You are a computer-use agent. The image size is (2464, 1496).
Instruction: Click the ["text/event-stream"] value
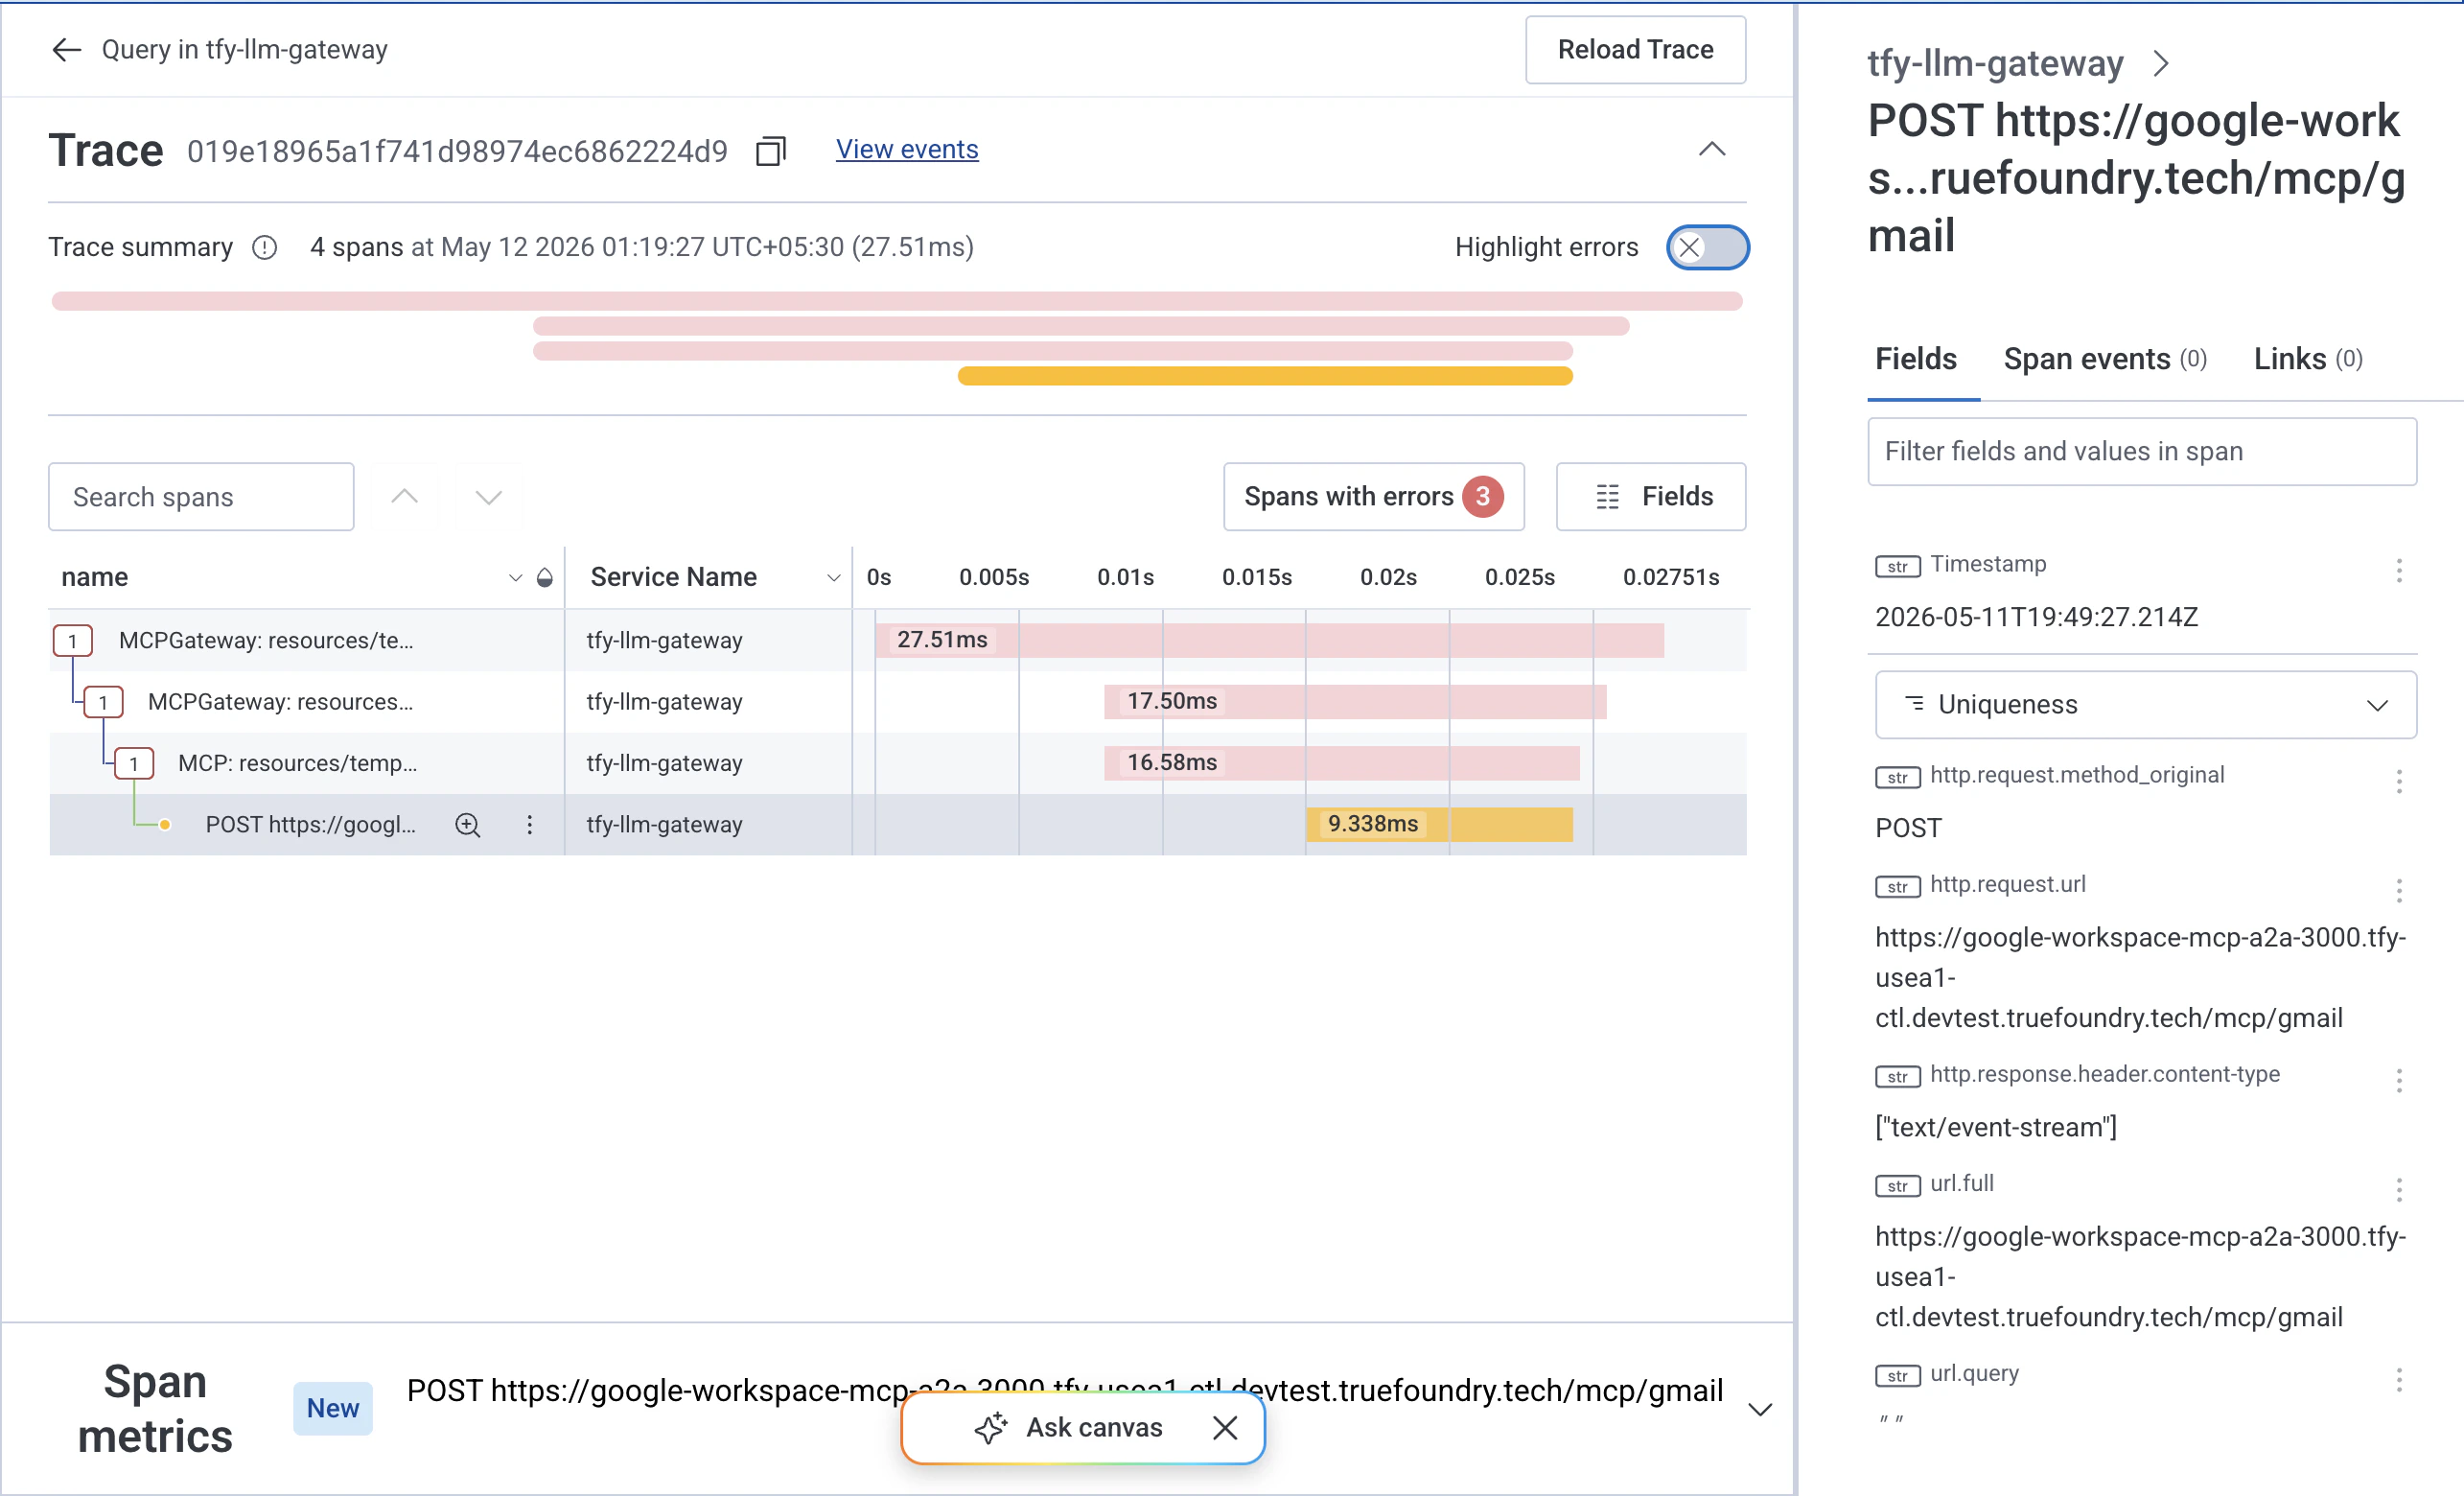pyautogui.click(x=1995, y=1128)
